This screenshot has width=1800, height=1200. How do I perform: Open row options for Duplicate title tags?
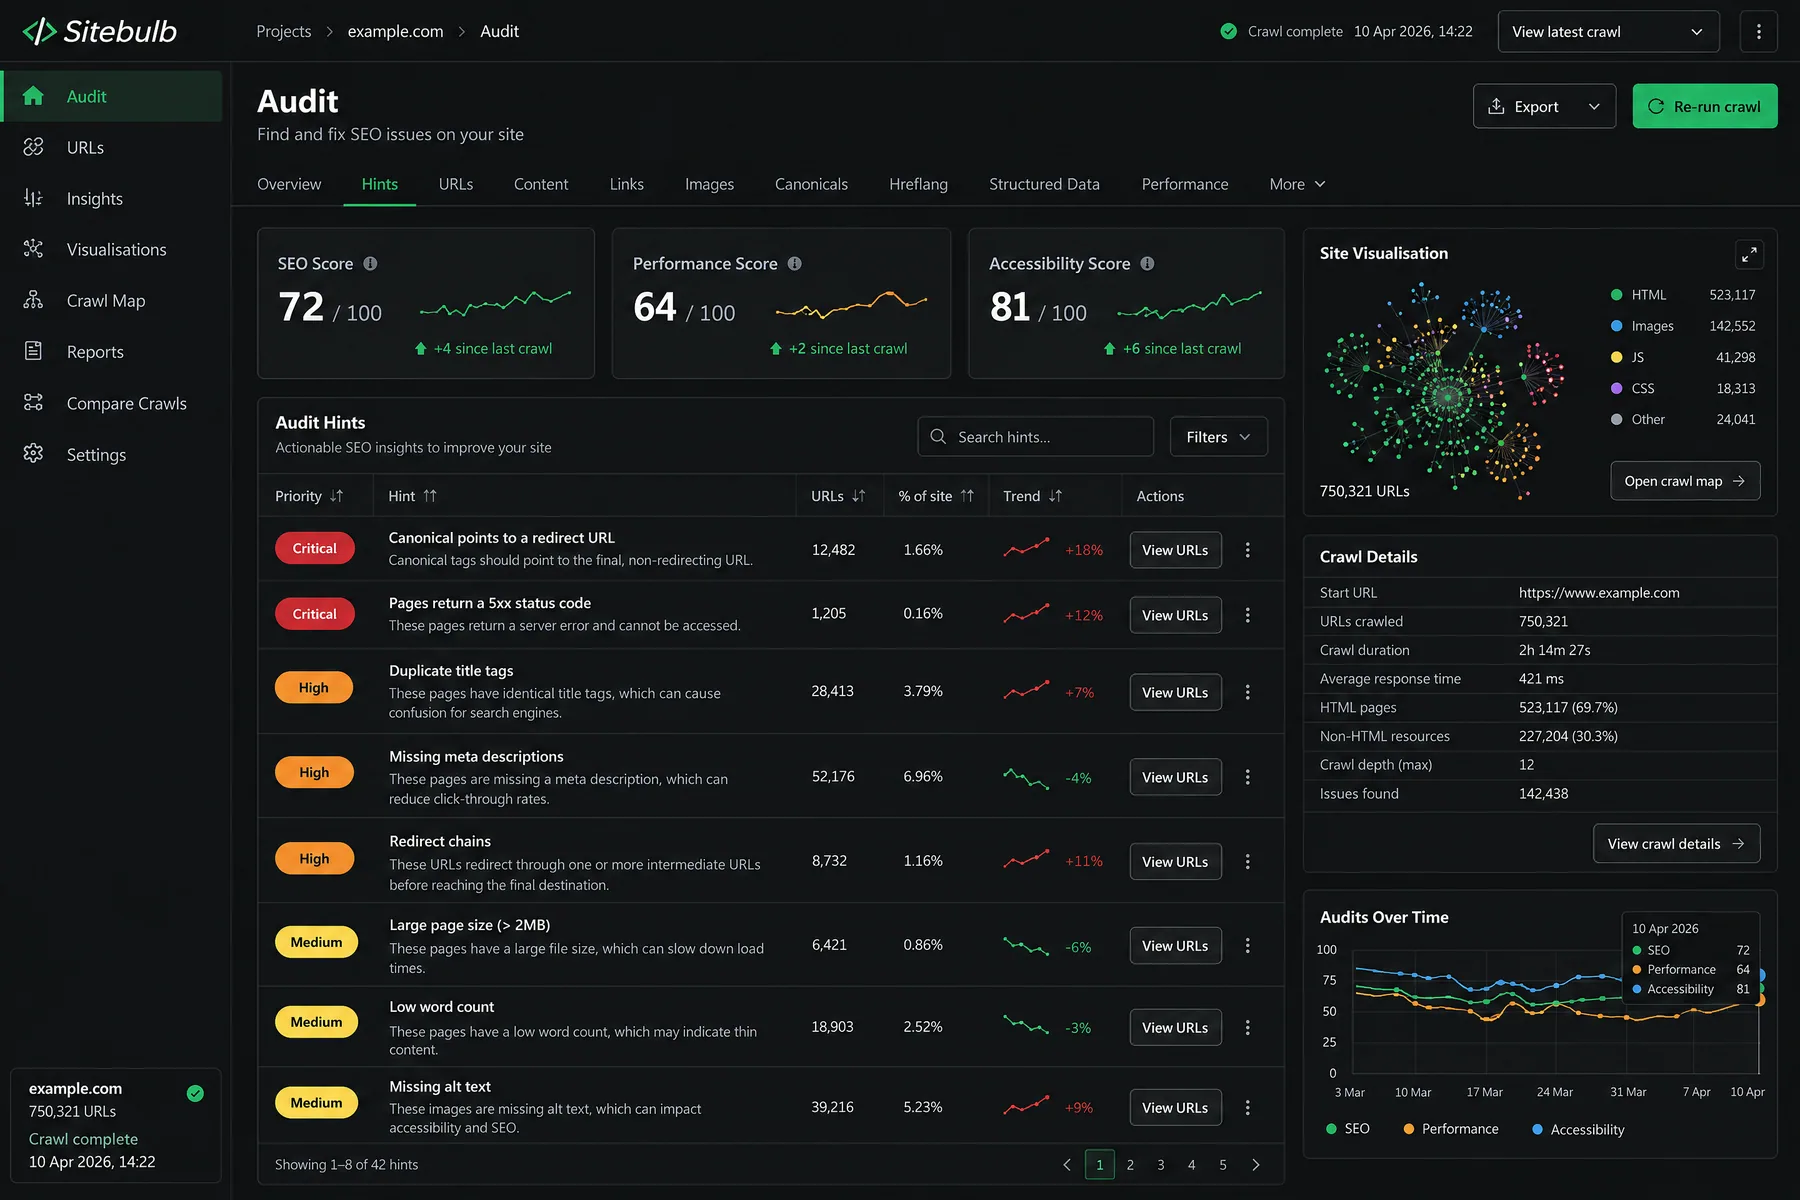(1247, 692)
